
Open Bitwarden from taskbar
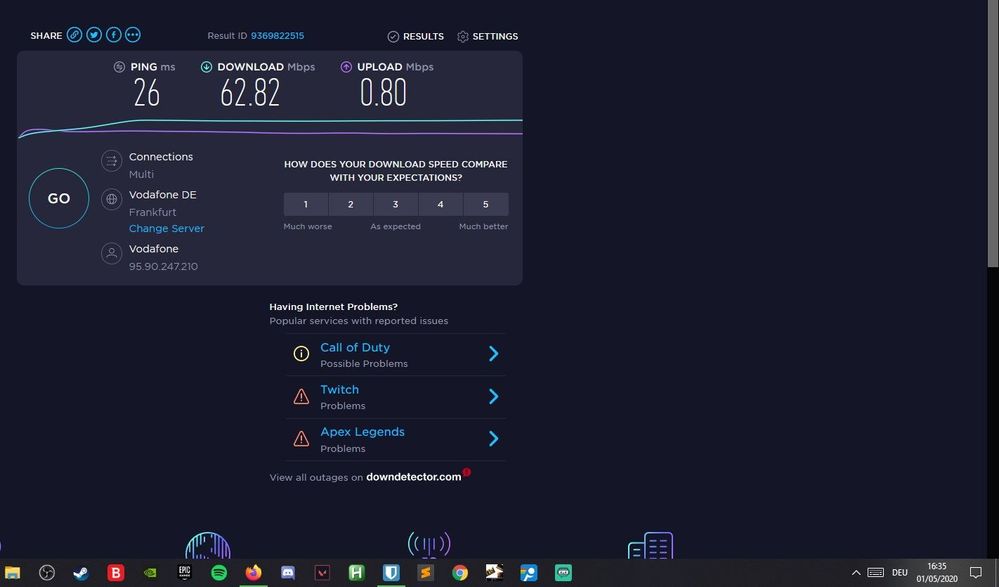click(391, 572)
